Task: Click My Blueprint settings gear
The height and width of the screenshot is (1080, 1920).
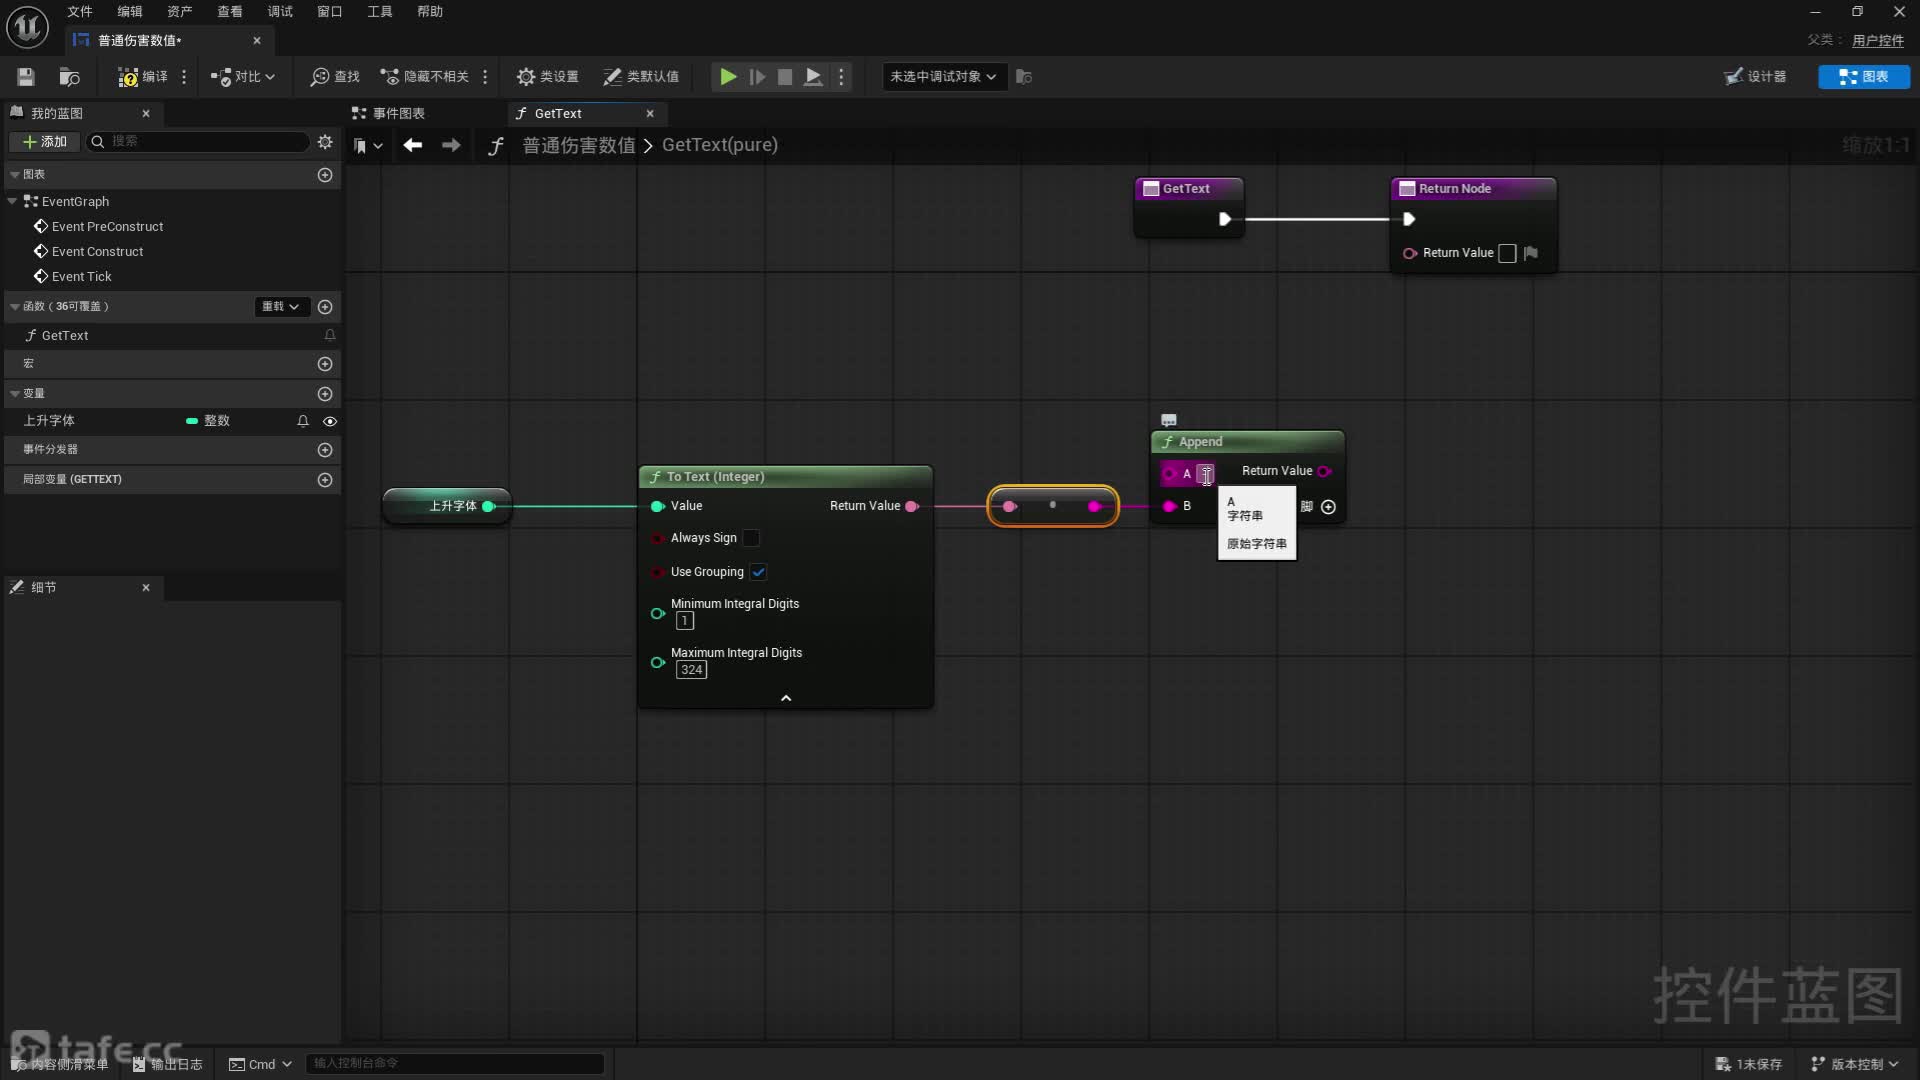Action: pyautogui.click(x=325, y=142)
